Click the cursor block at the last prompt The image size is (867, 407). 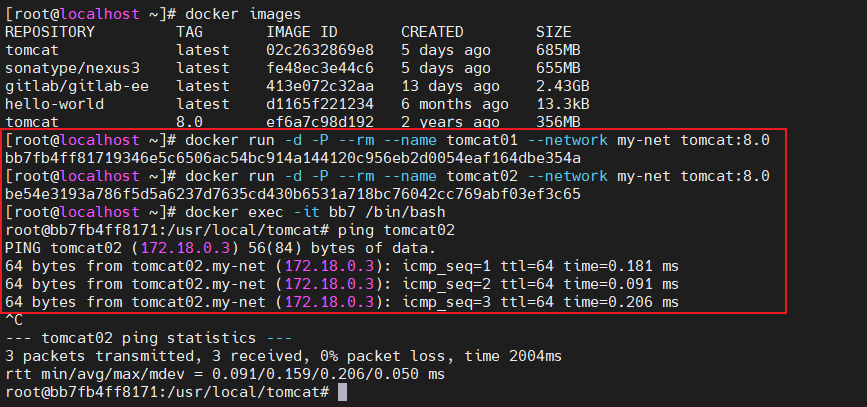coord(342,392)
